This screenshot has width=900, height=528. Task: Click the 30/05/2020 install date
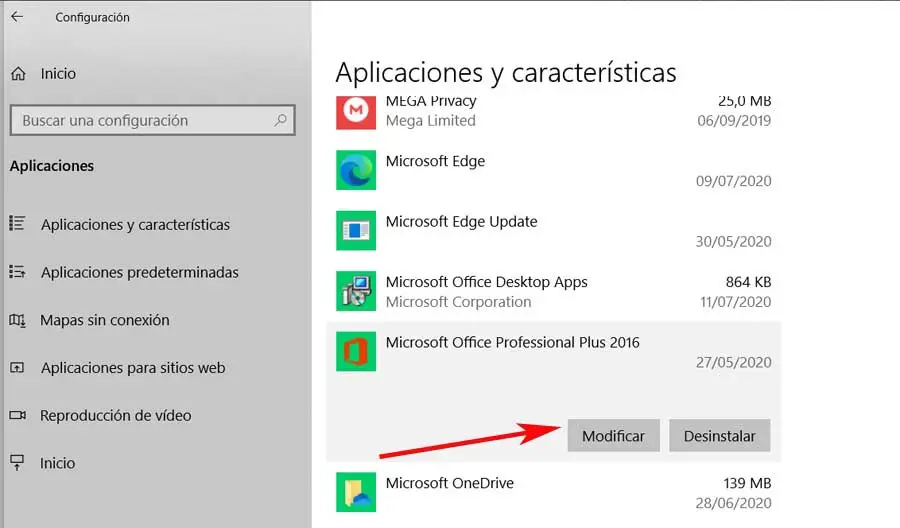(x=734, y=241)
